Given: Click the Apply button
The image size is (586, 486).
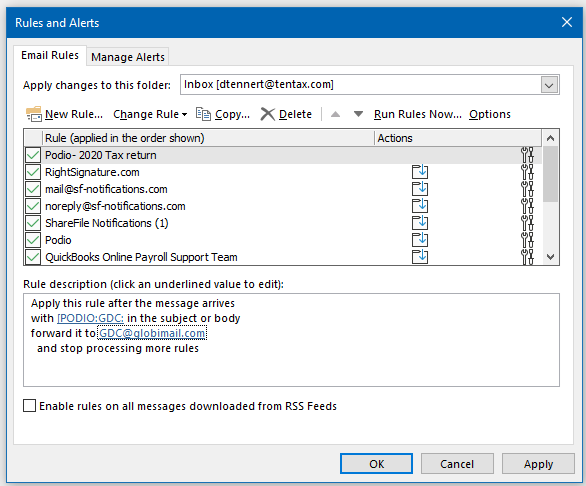Looking at the screenshot, I should point(538,464).
